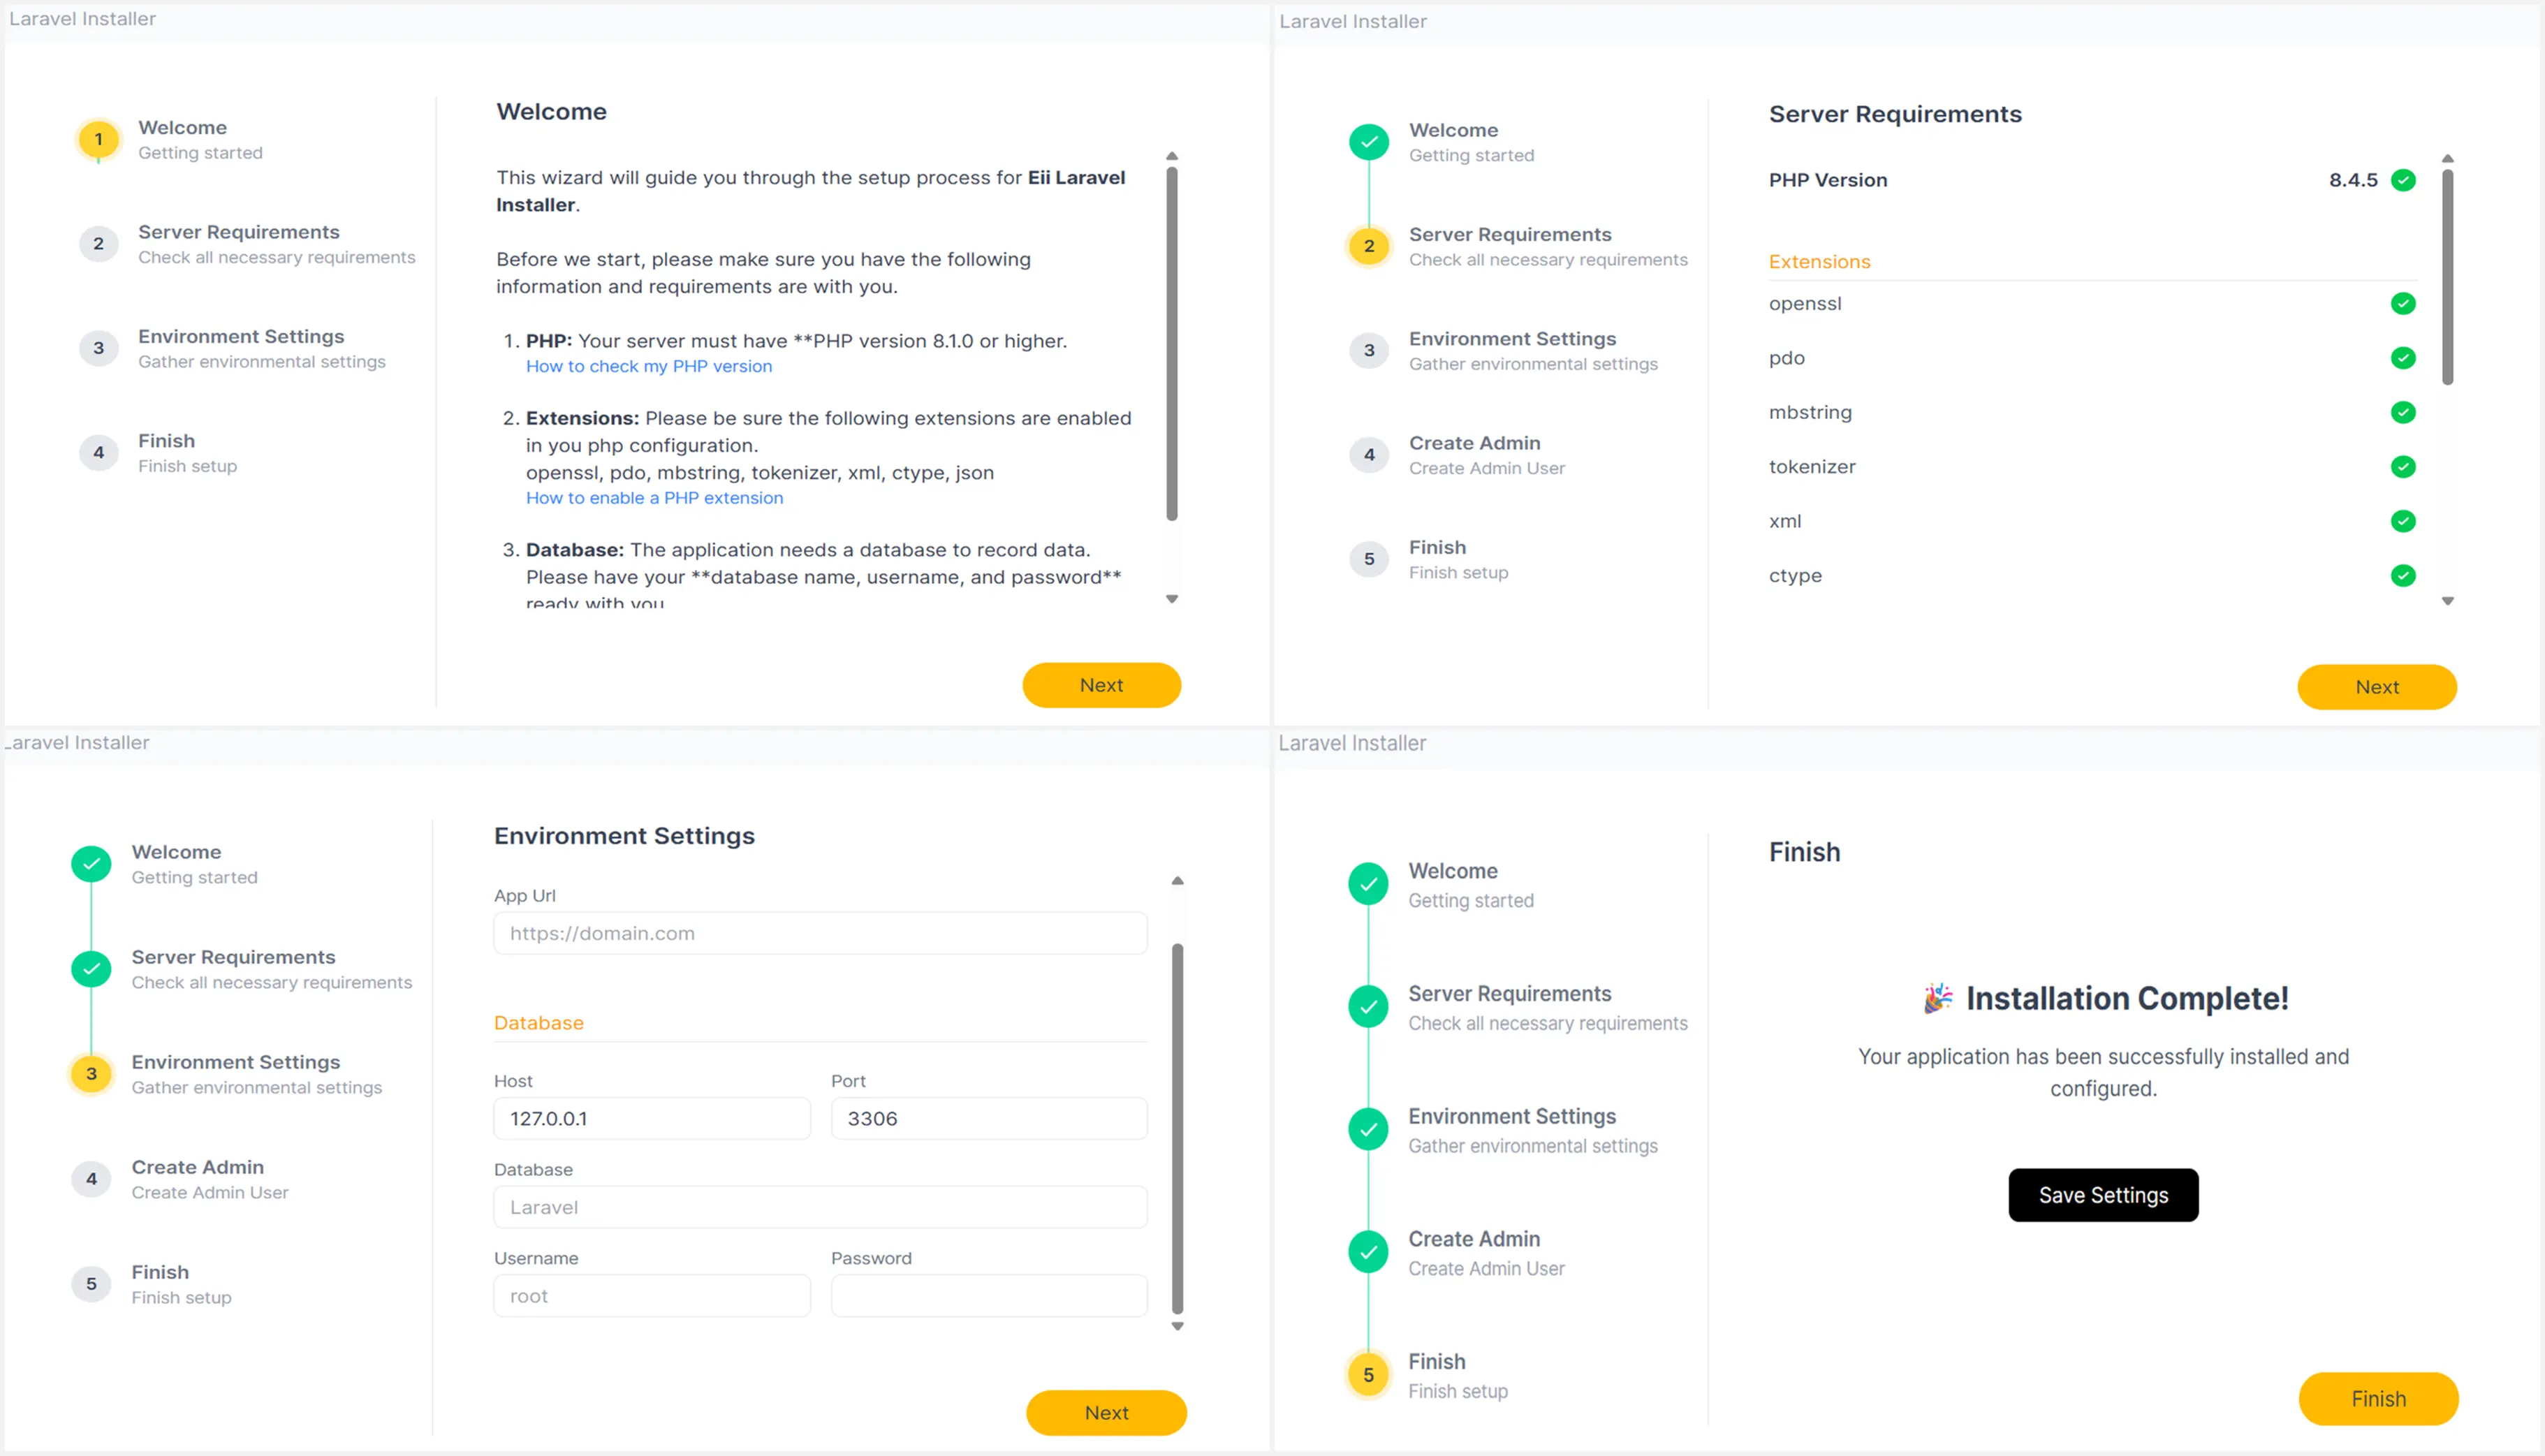Viewport: 2545px width, 1456px height.
Task: Click scroll up arrow in Server Requirements panel
Action: [x=2447, y=159]
